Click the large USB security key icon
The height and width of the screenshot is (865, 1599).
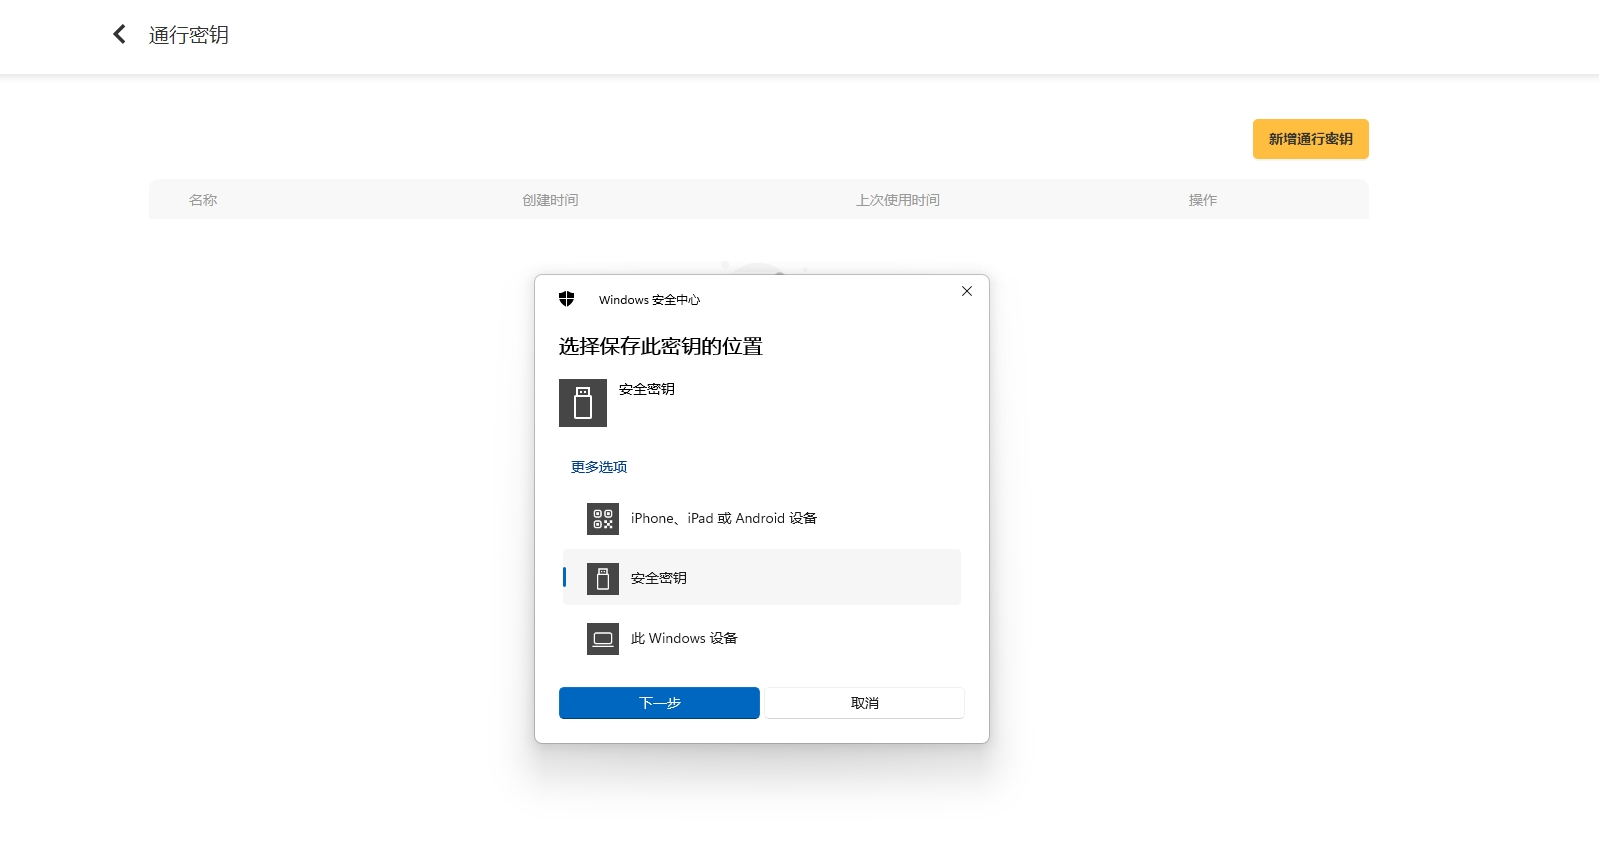583,403
